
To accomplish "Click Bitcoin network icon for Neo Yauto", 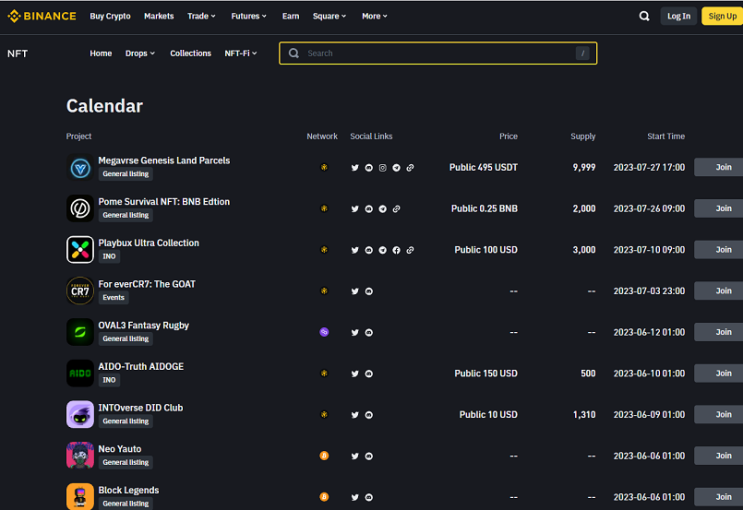I will pos(324,456).
